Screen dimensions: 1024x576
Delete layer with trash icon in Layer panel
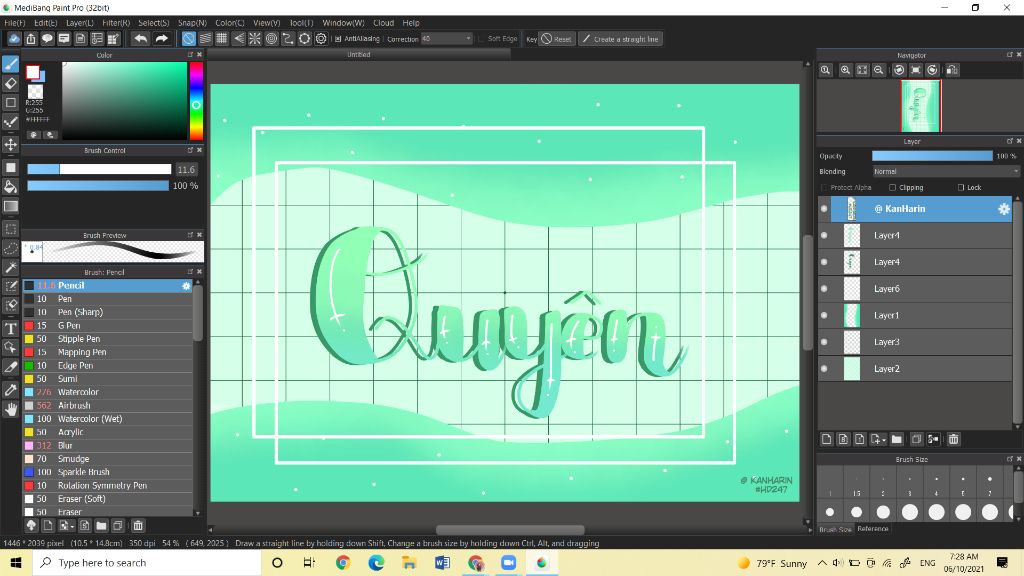[953, 440]
